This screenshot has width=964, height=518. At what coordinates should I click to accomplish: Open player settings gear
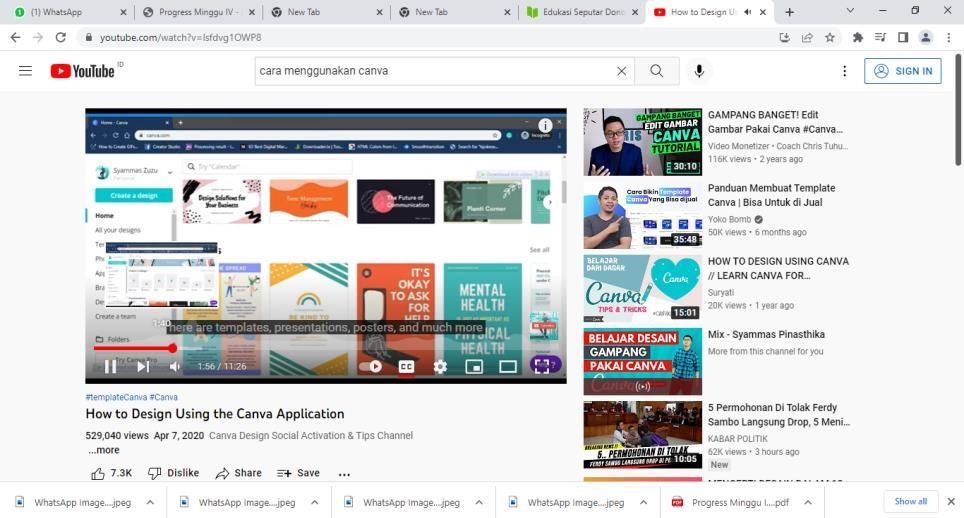(440, 367)
